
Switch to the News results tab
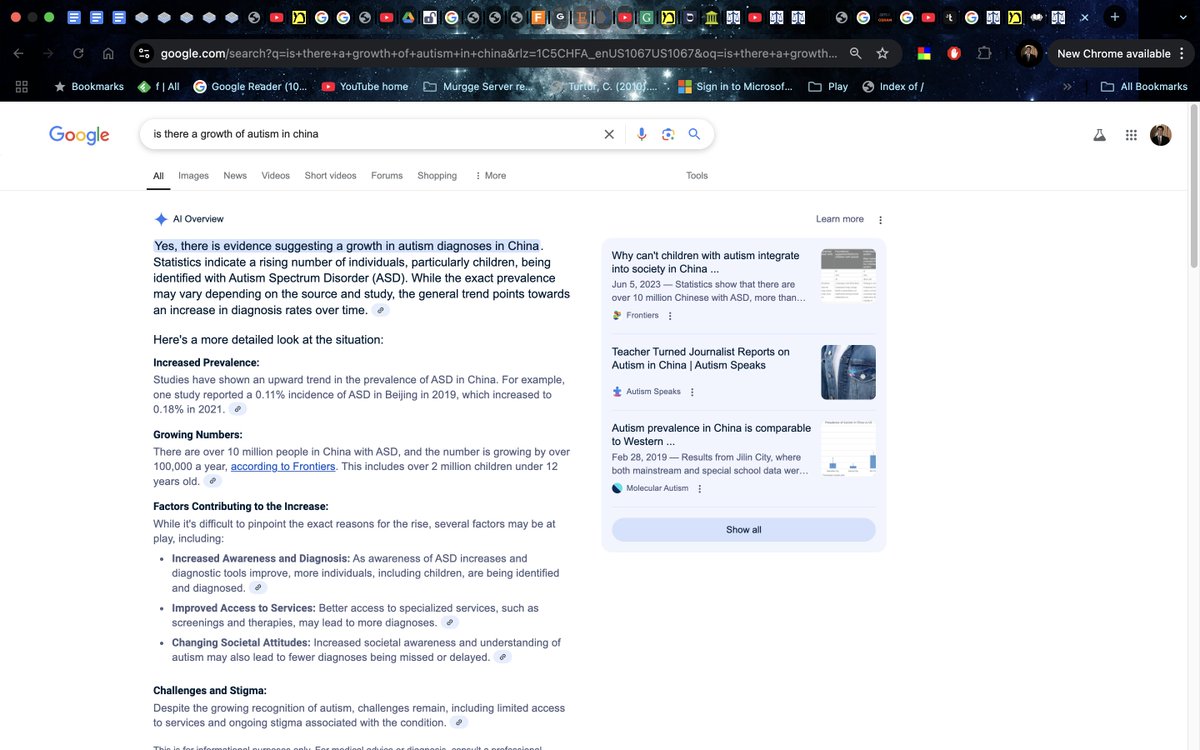pyautogui.click(x=235, y=176)
